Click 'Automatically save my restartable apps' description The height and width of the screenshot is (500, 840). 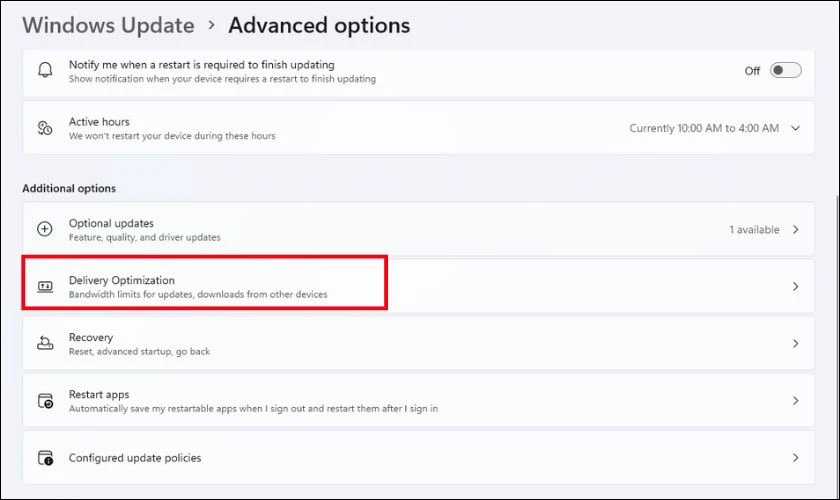click(x=253, y=408)
